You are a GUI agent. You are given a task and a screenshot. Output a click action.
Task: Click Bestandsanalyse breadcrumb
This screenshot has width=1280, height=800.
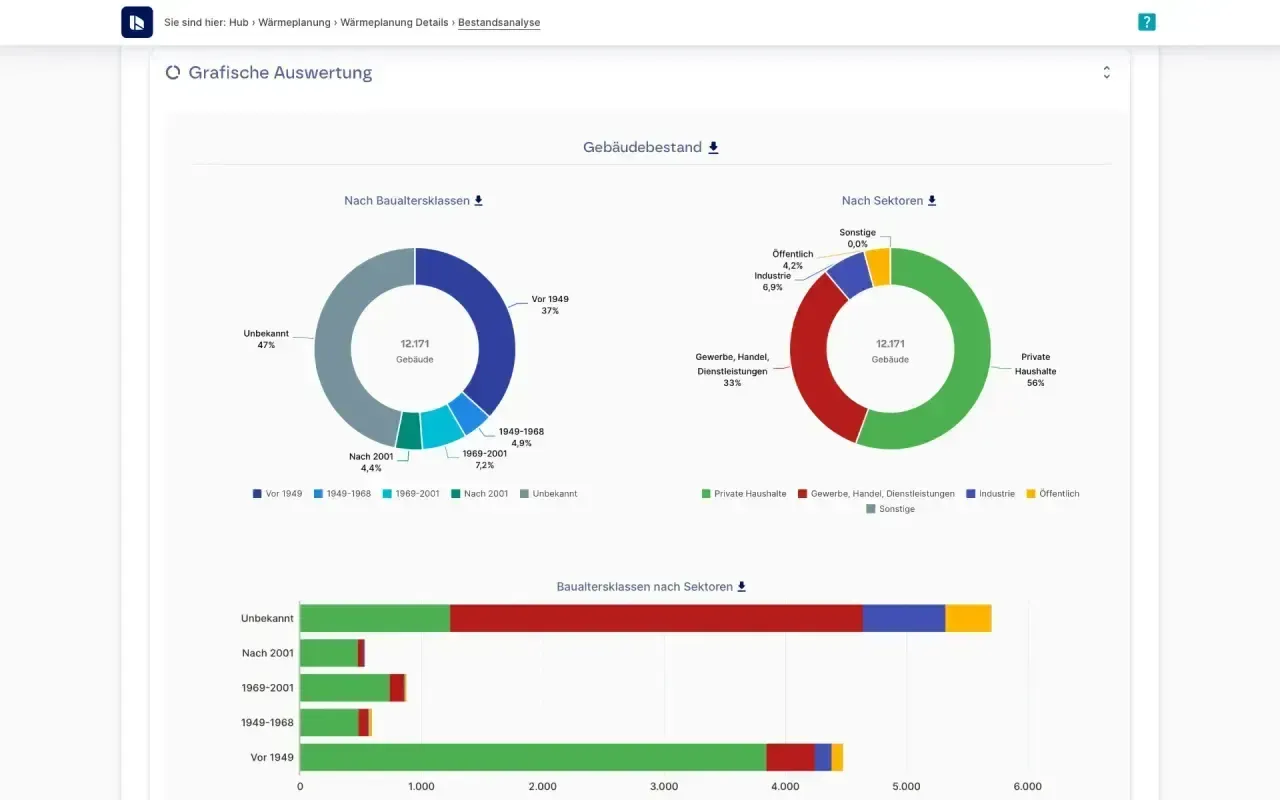coord(499,22)
